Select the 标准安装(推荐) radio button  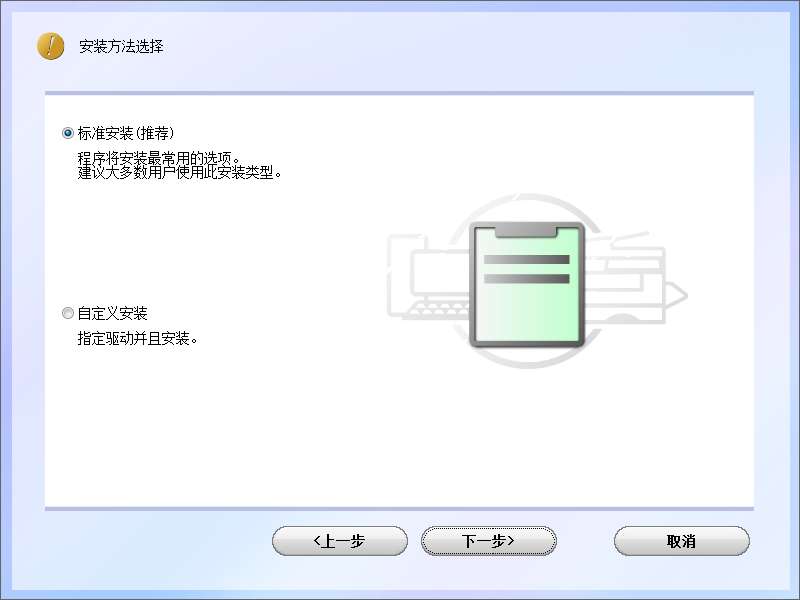68,133
